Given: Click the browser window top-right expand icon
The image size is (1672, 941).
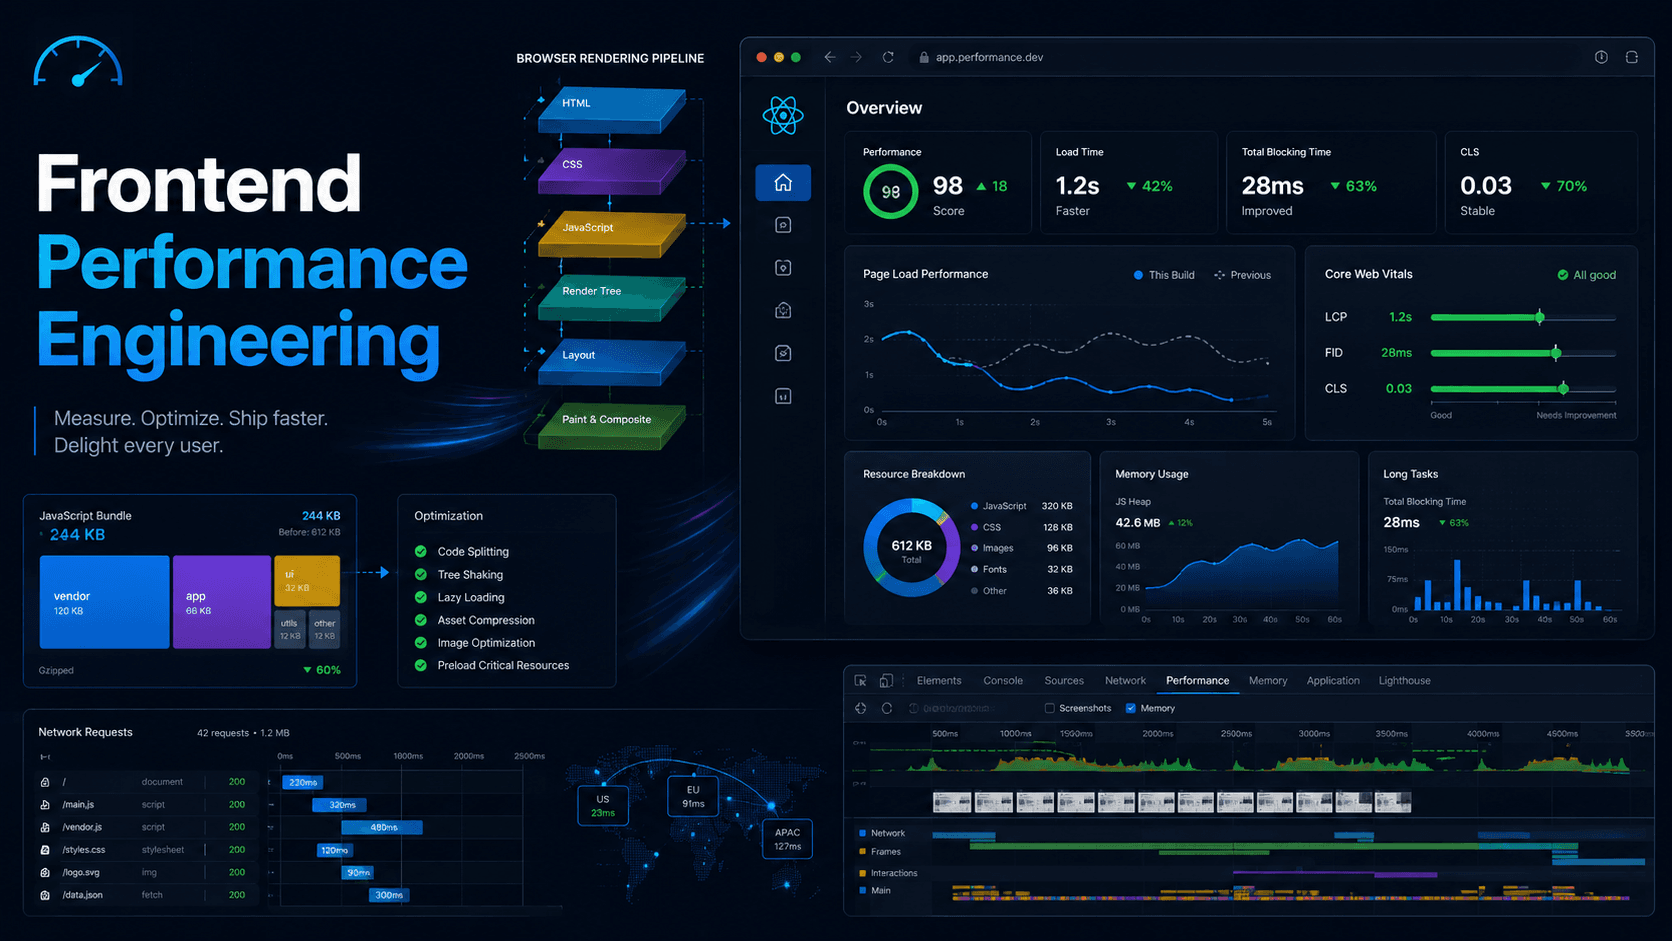Looking at the screenshot, I should click(x=1632, y=57).
